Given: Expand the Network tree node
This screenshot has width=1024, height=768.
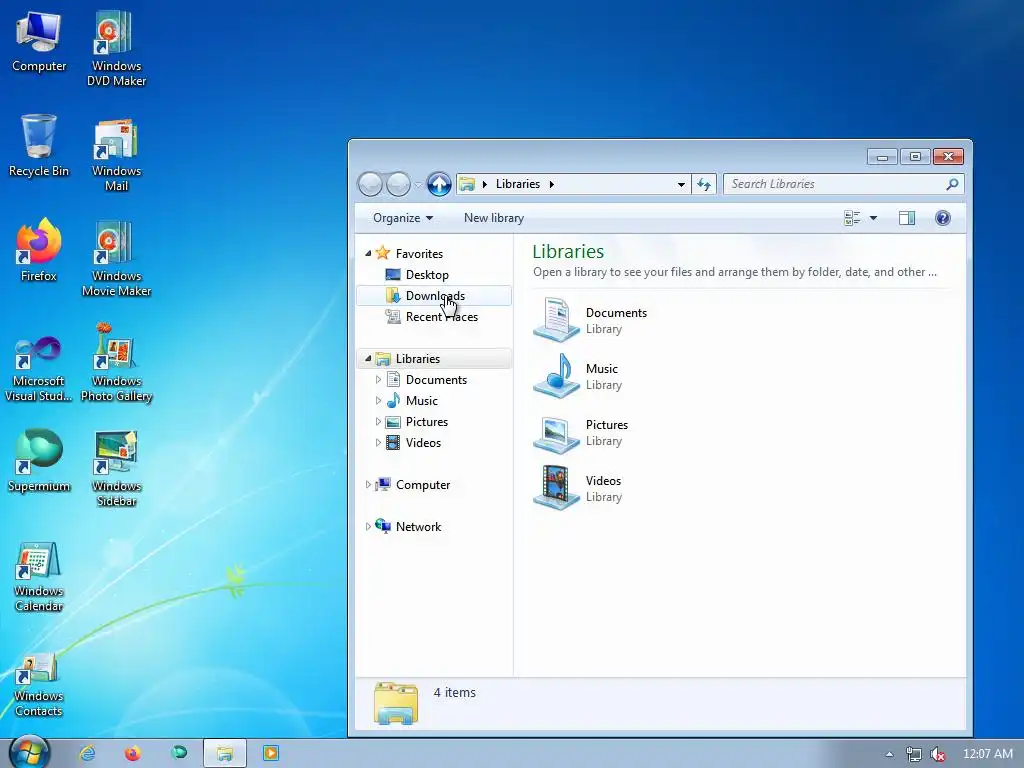Looking at the screenshot, I should (368, 526).
